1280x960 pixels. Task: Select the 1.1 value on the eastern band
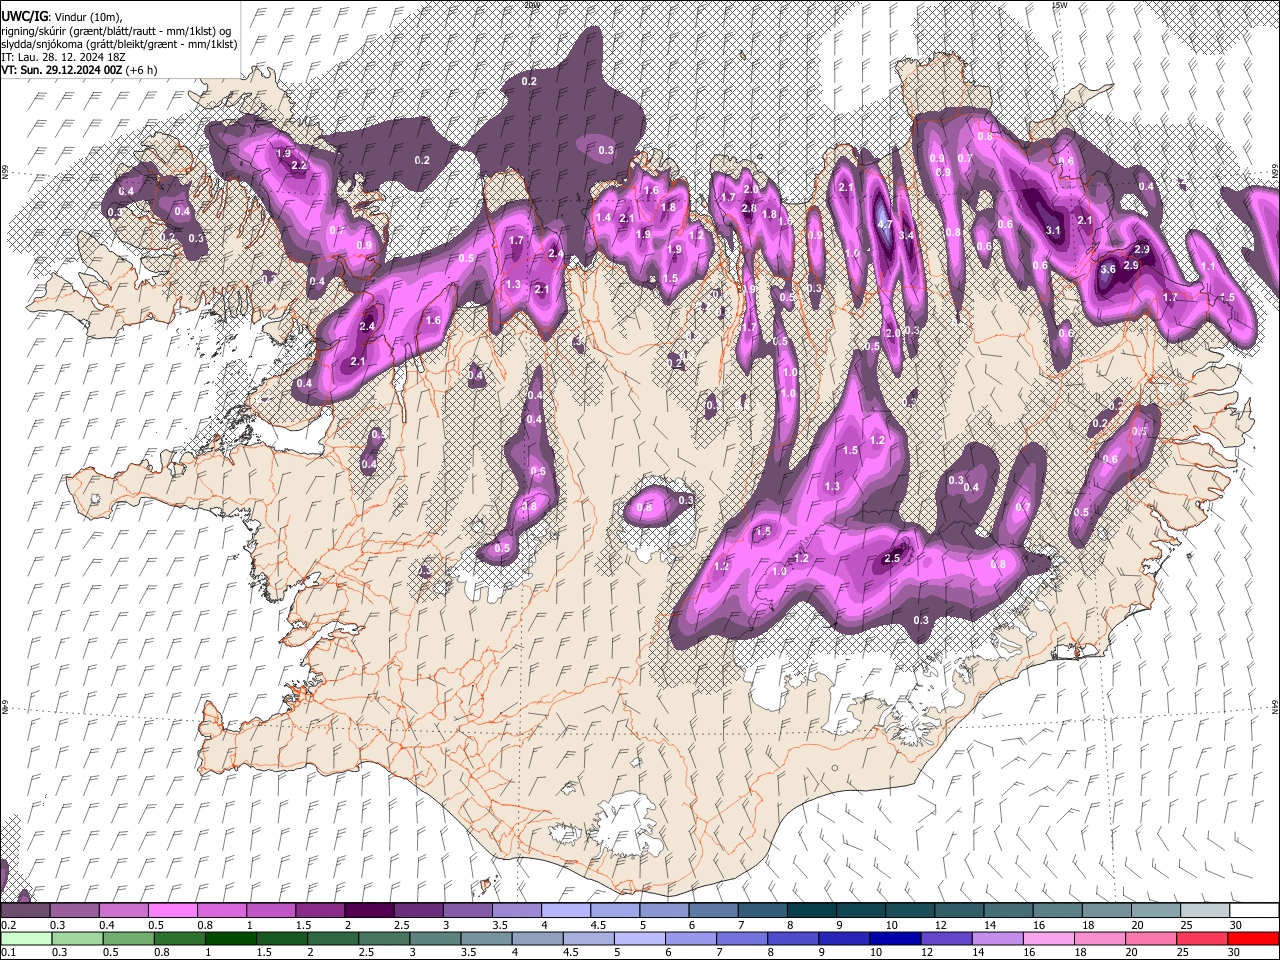1208,267
